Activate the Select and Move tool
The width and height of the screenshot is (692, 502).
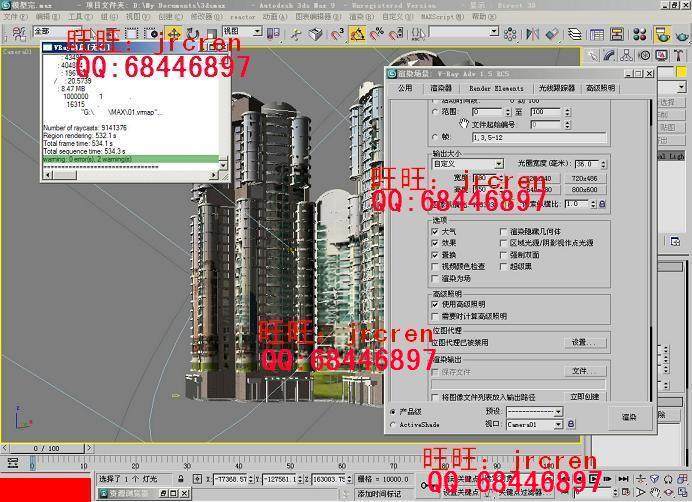(x=173, y=34)
